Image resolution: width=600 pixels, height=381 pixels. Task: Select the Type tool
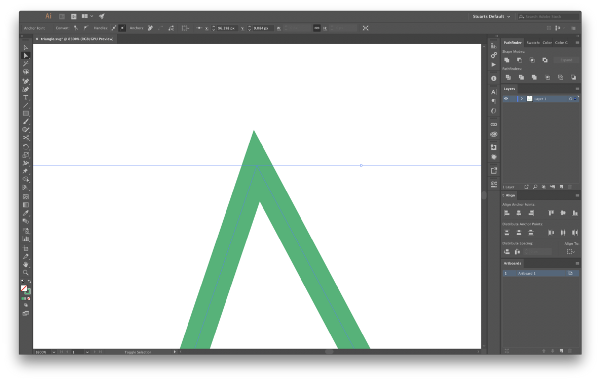(x=26, y=98)
